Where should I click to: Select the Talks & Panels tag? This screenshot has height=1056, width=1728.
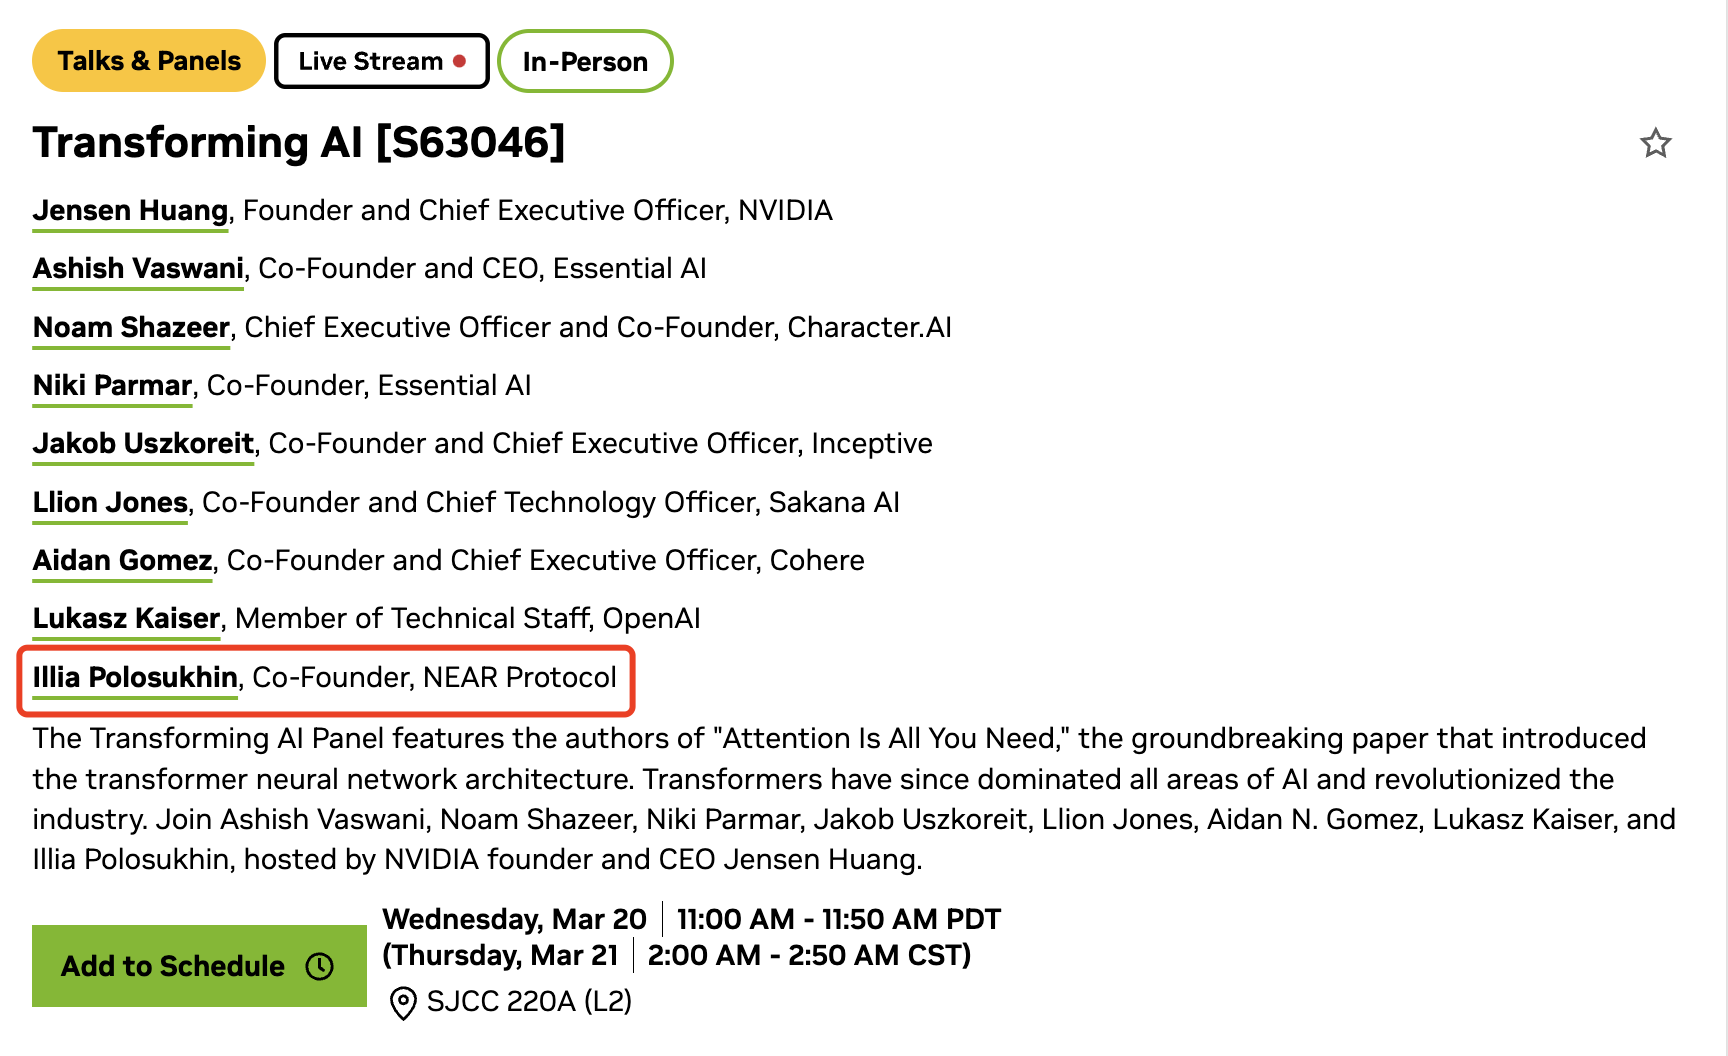tap(149, 61)
